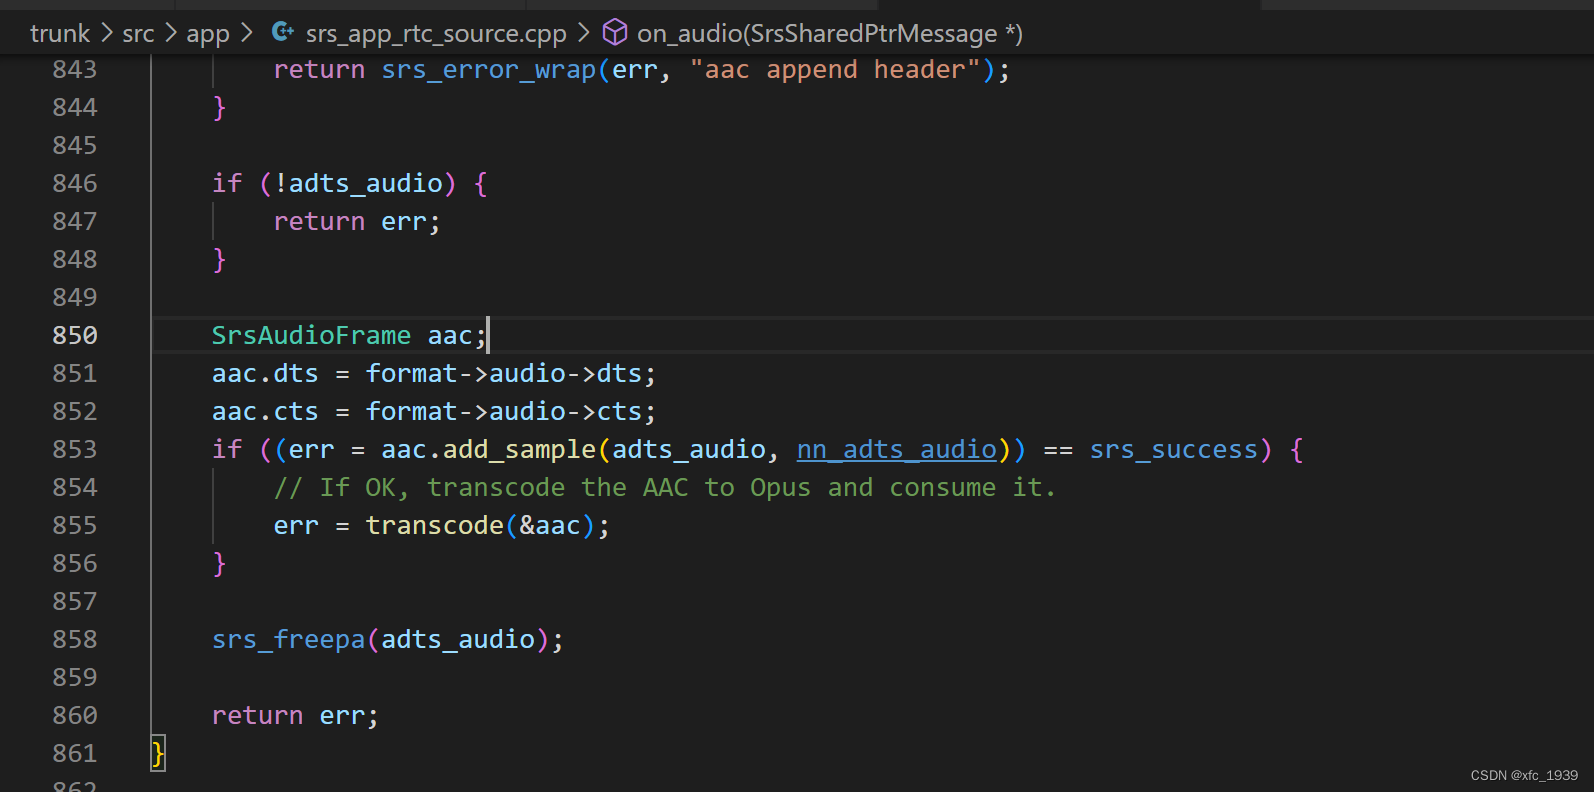Click srs_success constant

[1174, 450]
